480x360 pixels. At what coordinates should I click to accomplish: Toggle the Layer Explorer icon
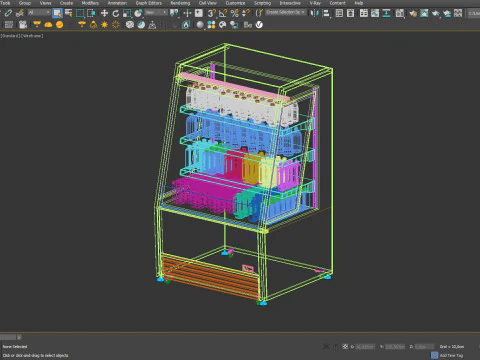(x=350, y=13)
